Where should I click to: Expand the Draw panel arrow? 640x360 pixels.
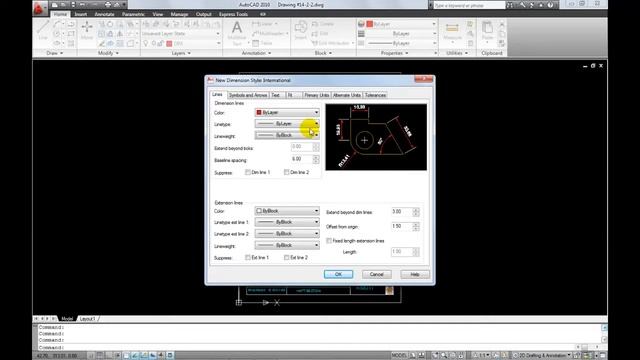point(62,53)
